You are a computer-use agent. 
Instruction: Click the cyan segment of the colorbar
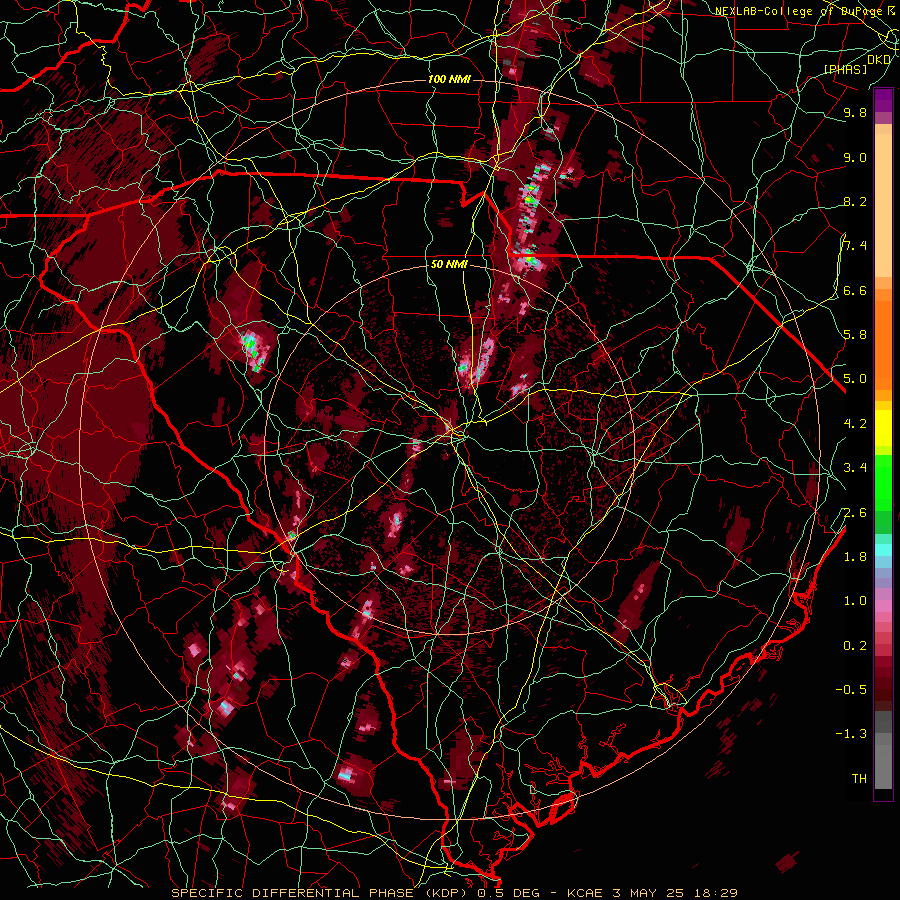click(x=883, y=549)
